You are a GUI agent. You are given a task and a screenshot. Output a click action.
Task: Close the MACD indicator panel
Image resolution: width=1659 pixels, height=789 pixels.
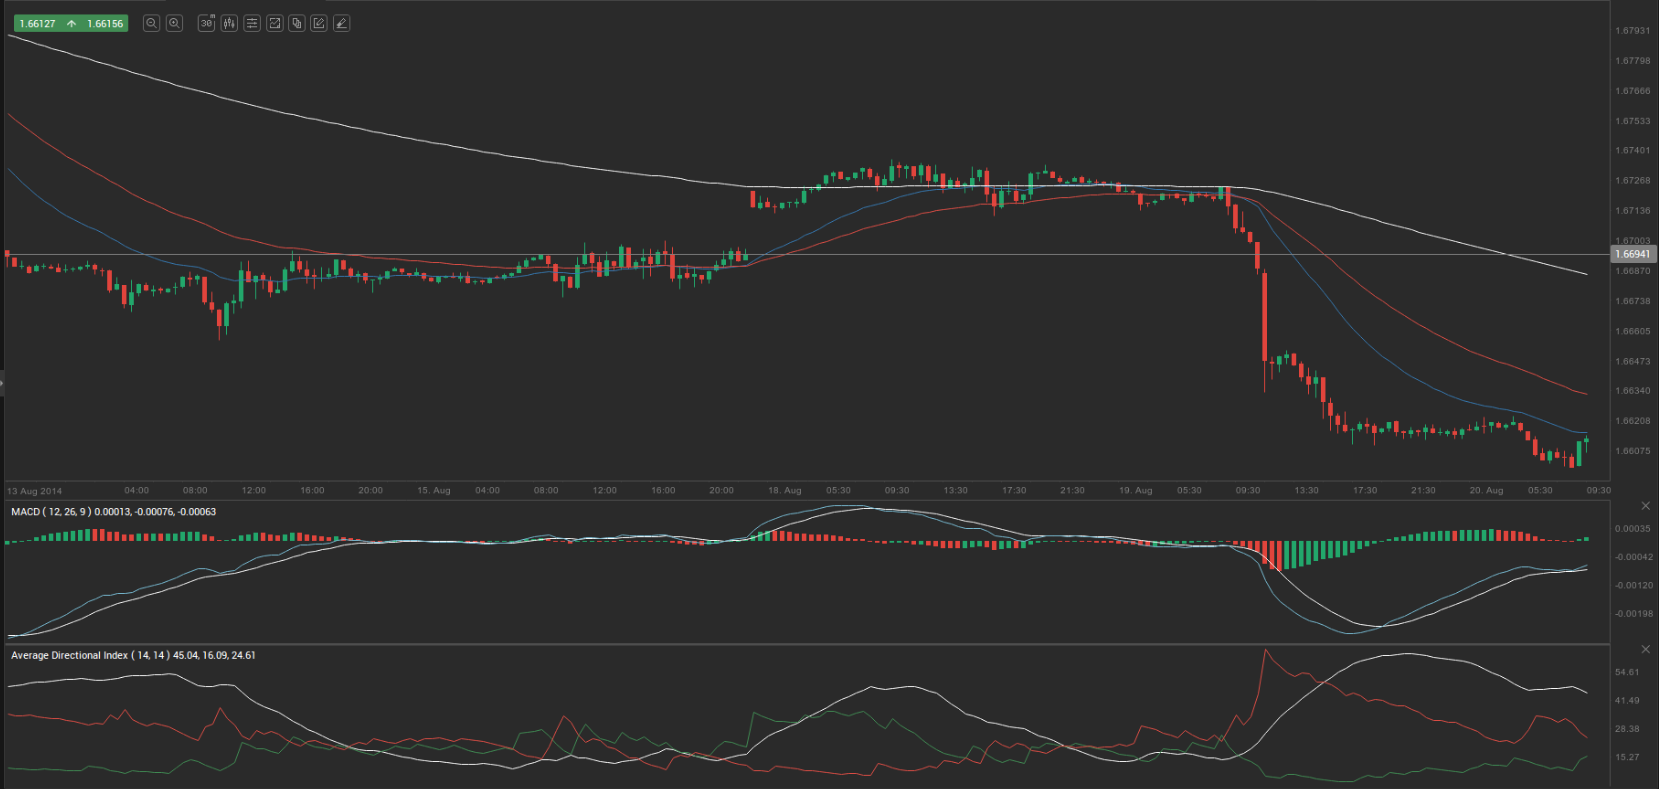[x=1645, y=506]
